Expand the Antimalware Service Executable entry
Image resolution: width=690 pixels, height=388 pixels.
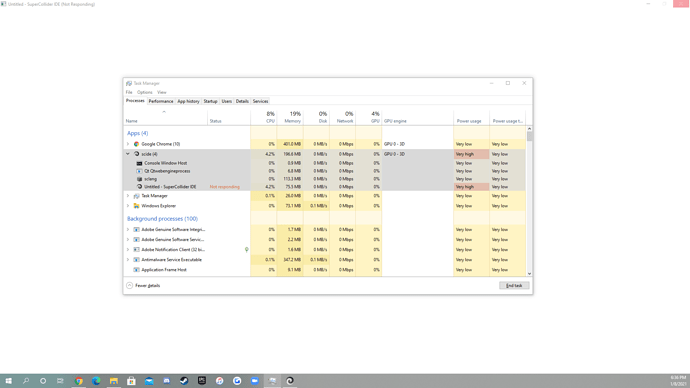128,260
